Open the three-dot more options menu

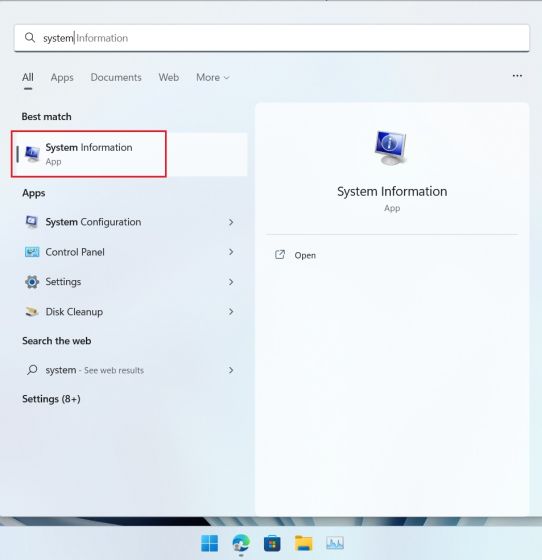(517, 76)
